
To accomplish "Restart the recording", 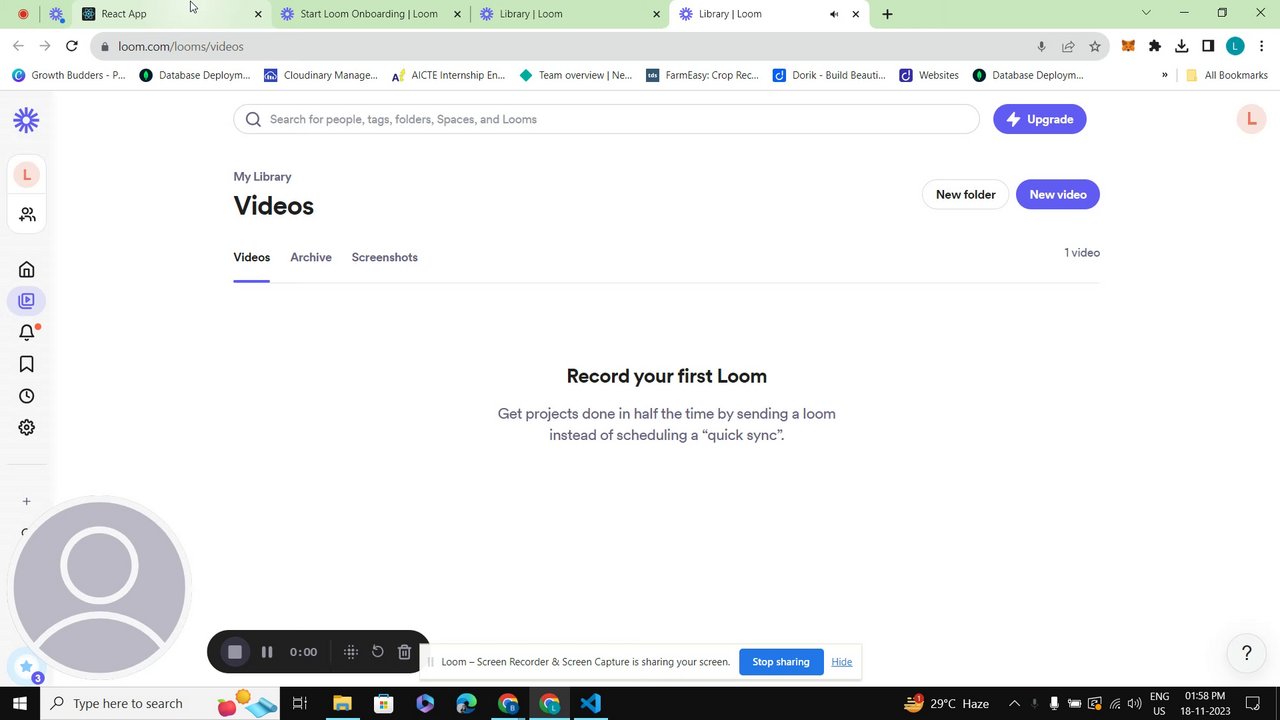I will 378,652.
